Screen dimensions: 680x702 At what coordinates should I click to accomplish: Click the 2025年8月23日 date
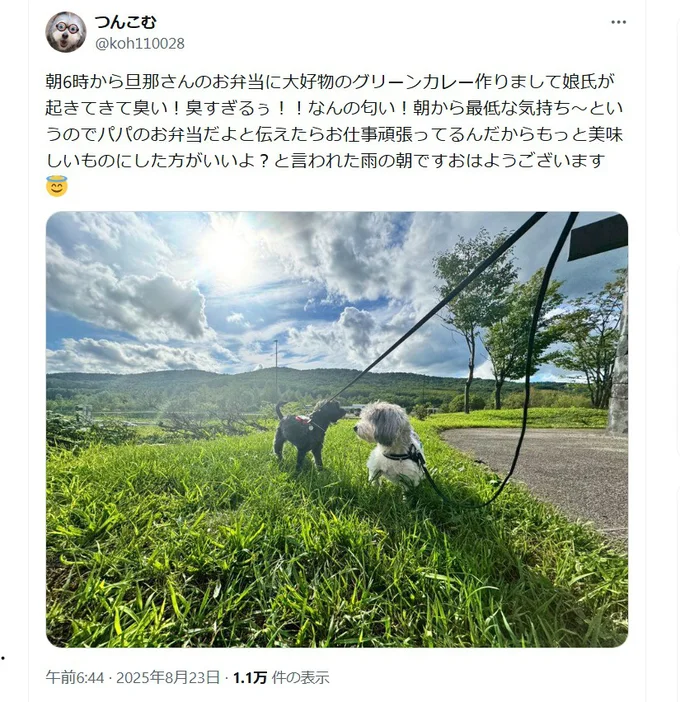point(168,677)
